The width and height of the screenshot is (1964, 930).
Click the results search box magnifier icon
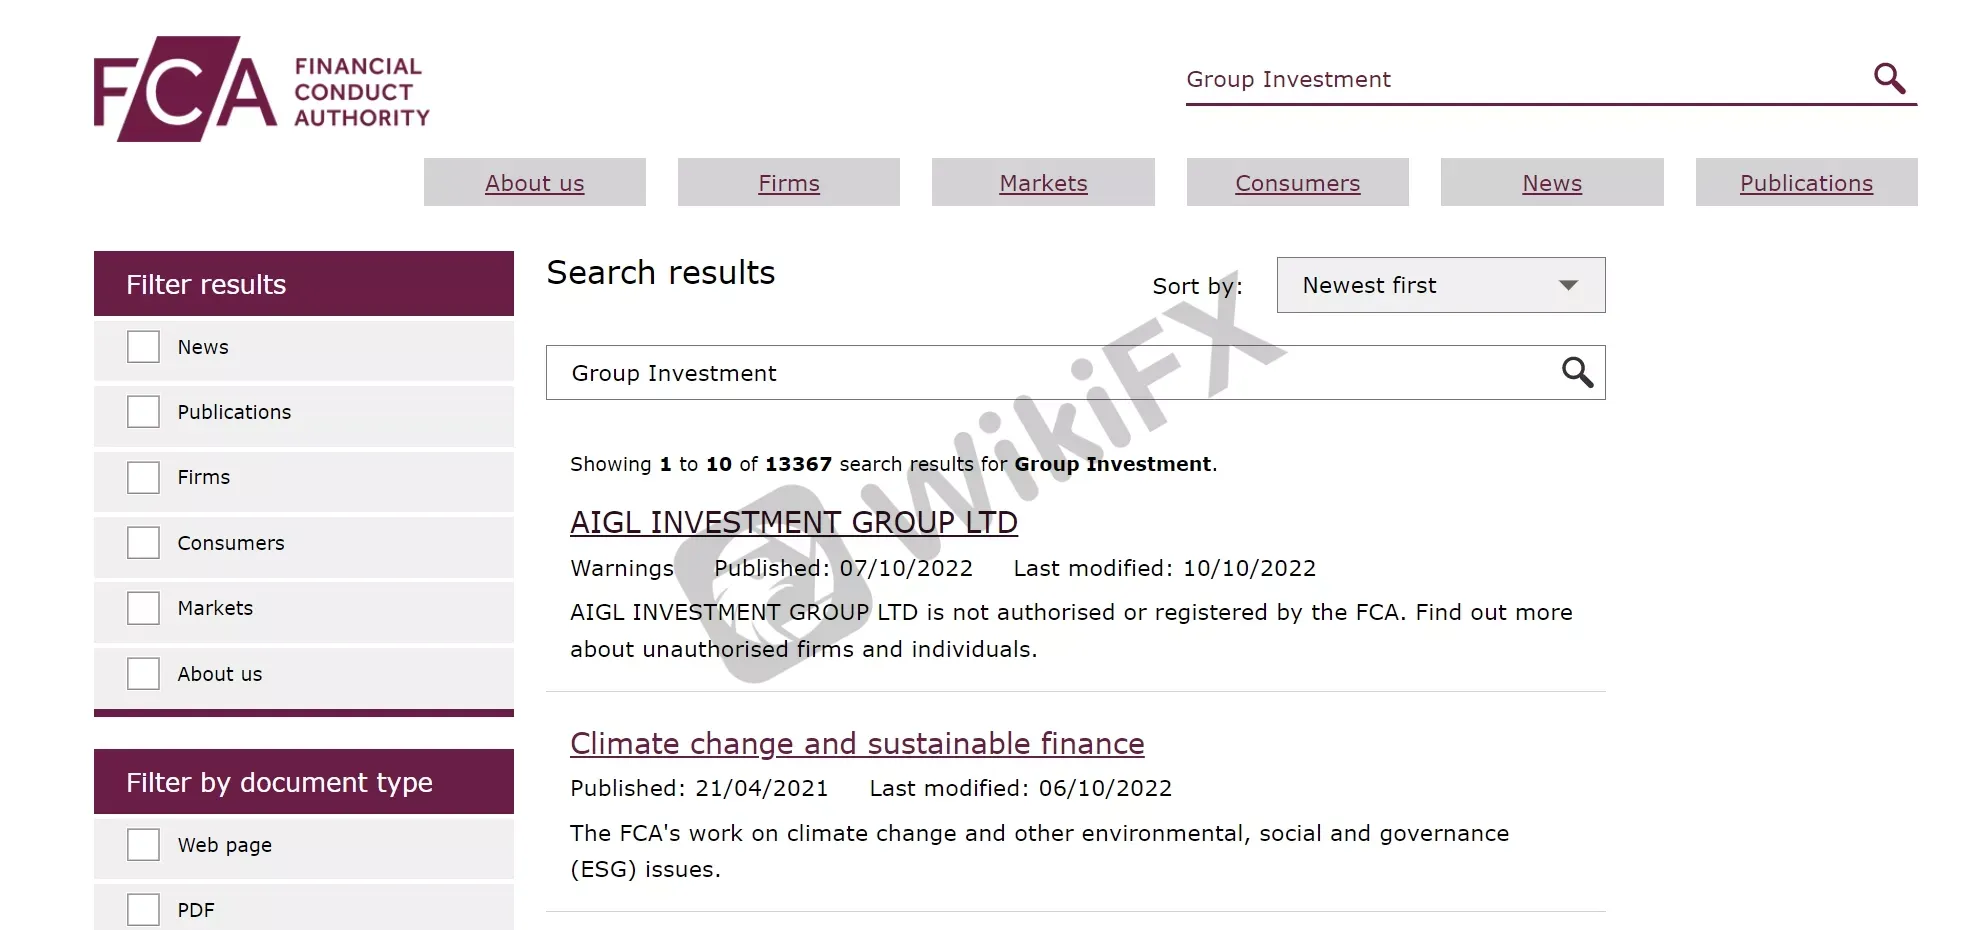[x=1577, y=372]
